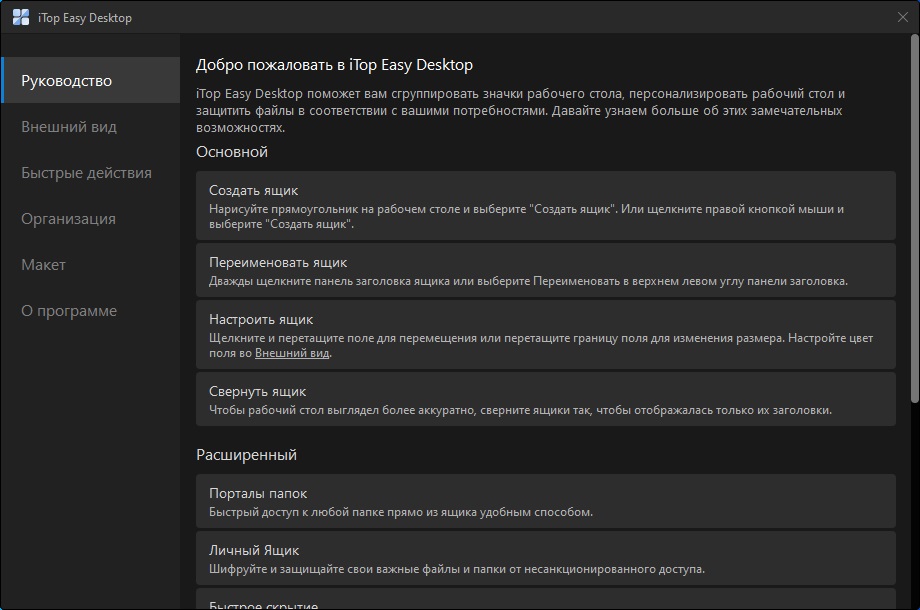Select the Порталы папок card
Screen dimensions: 920x610
coord(545,499)
